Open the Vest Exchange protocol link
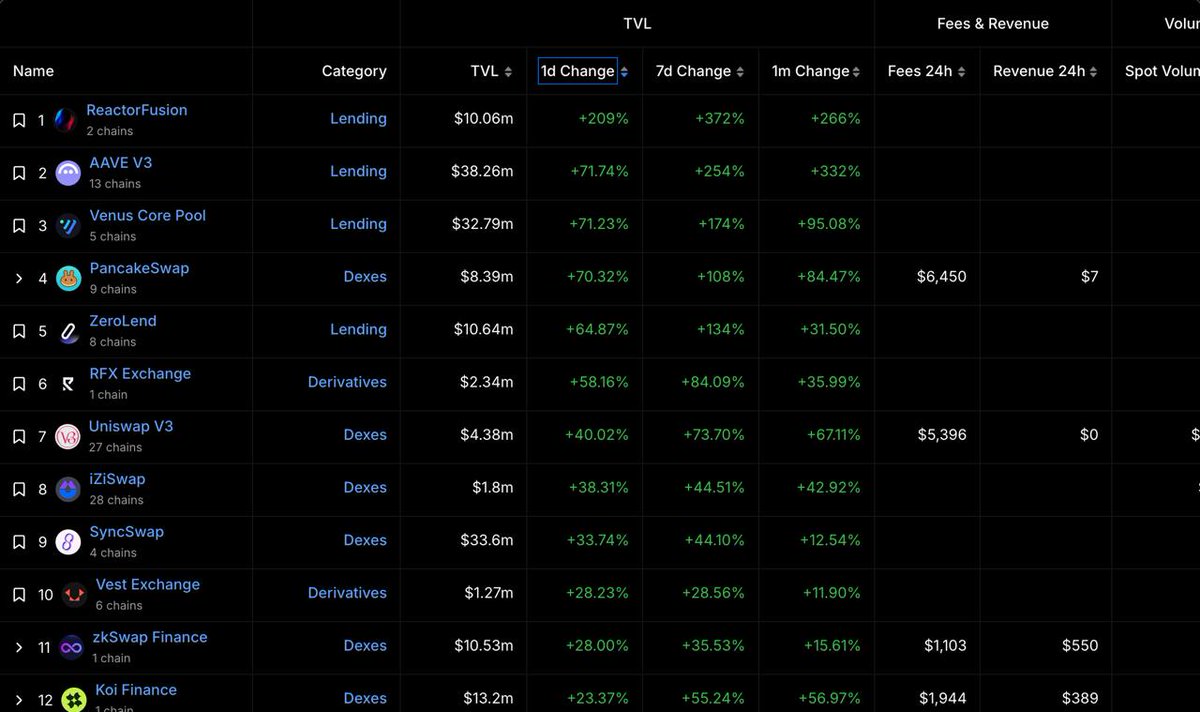 tap(148, 584)
